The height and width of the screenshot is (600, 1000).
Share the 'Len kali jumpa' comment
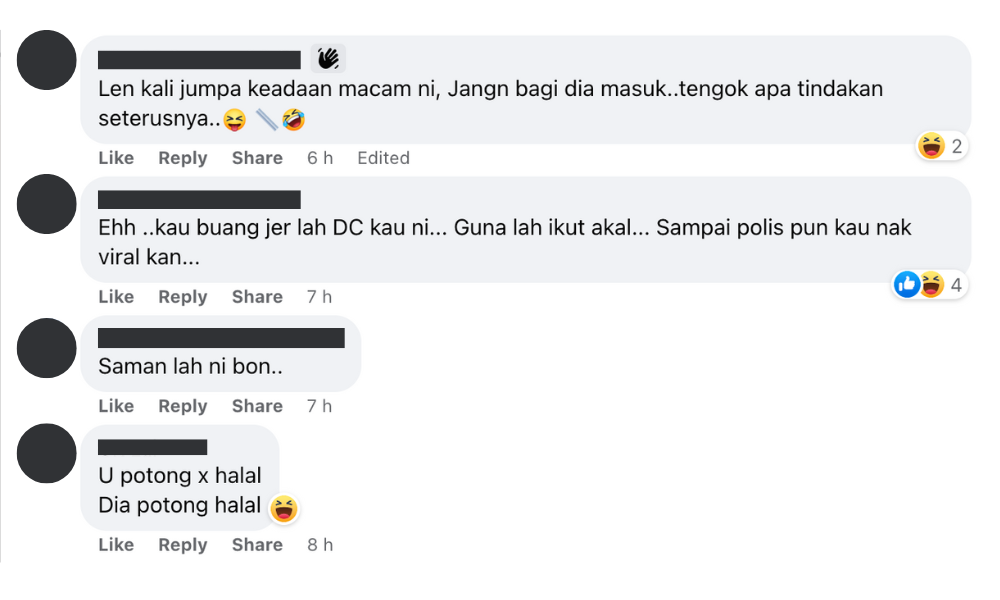(257, 158)
